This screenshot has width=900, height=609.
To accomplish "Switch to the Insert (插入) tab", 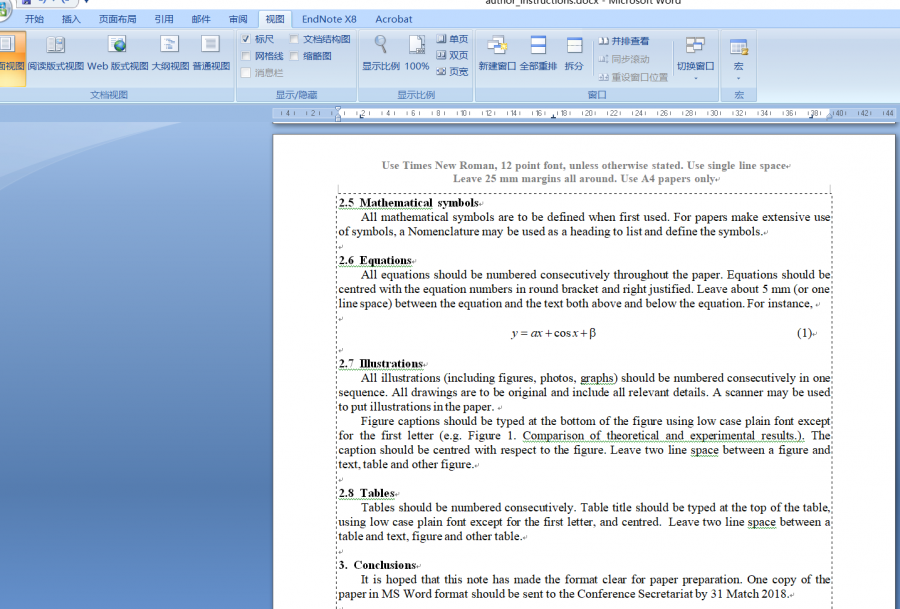I will pos(71,19).
